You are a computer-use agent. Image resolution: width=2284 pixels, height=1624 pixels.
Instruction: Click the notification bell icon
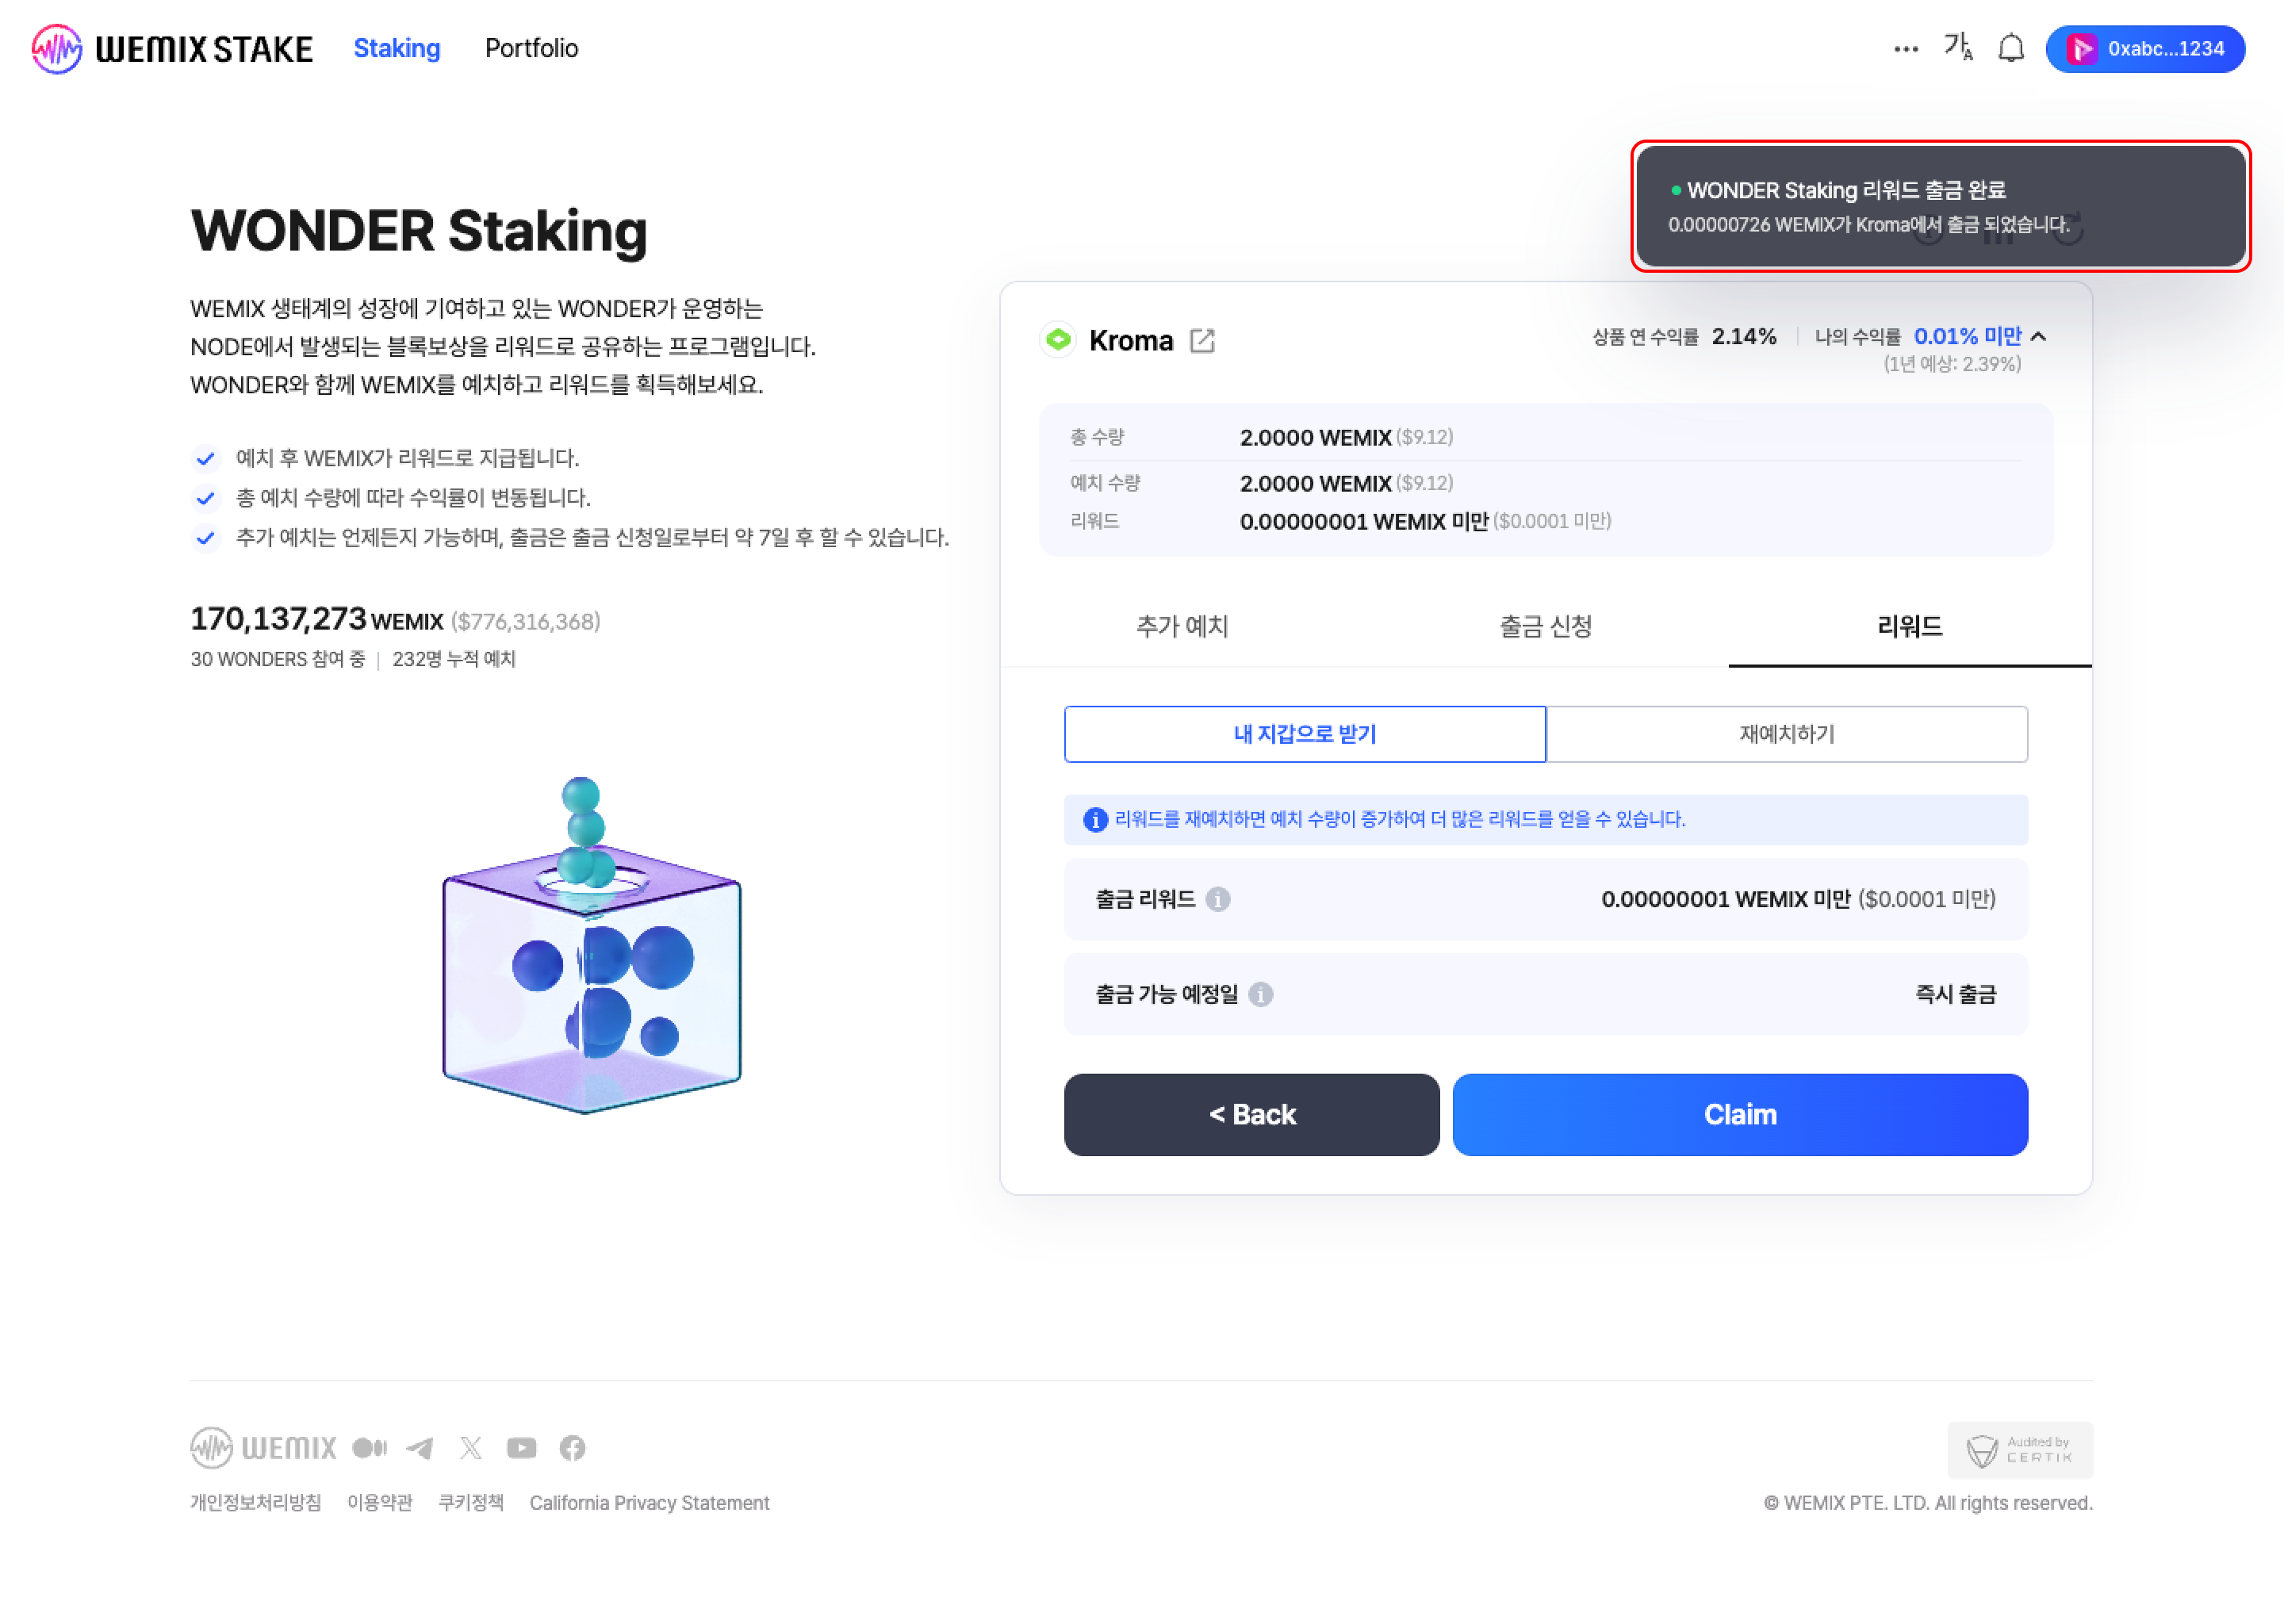pos(2010,48)
